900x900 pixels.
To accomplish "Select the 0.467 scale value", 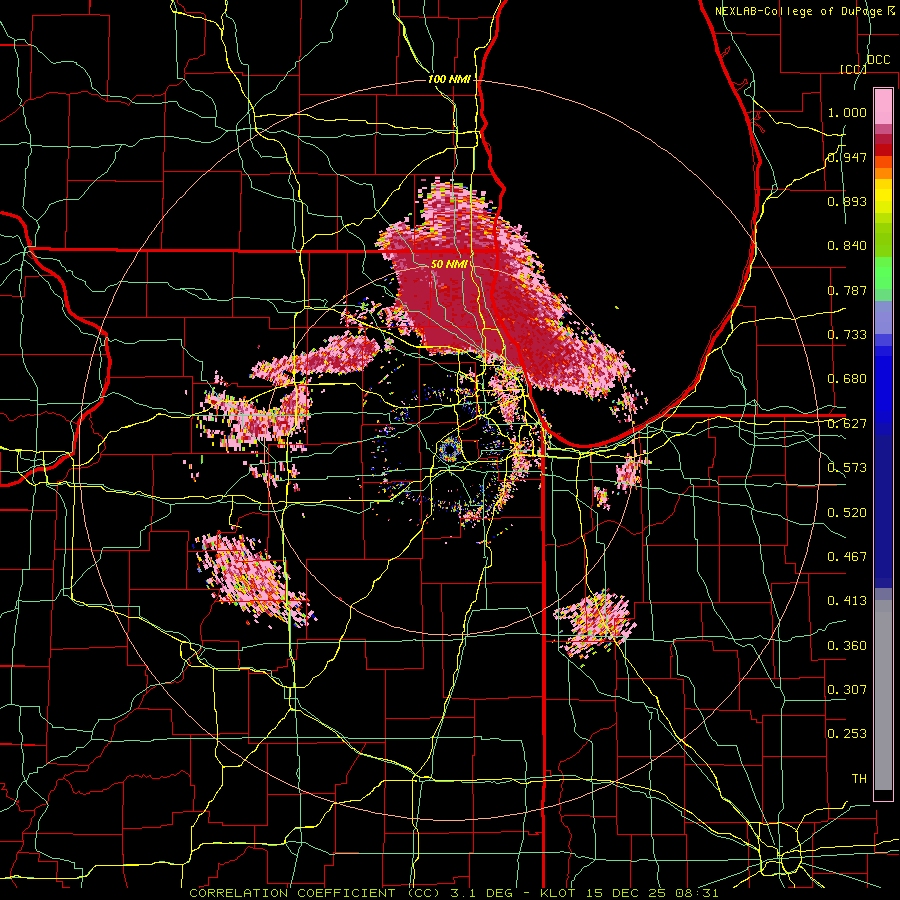I will click(x=847, y=557).
